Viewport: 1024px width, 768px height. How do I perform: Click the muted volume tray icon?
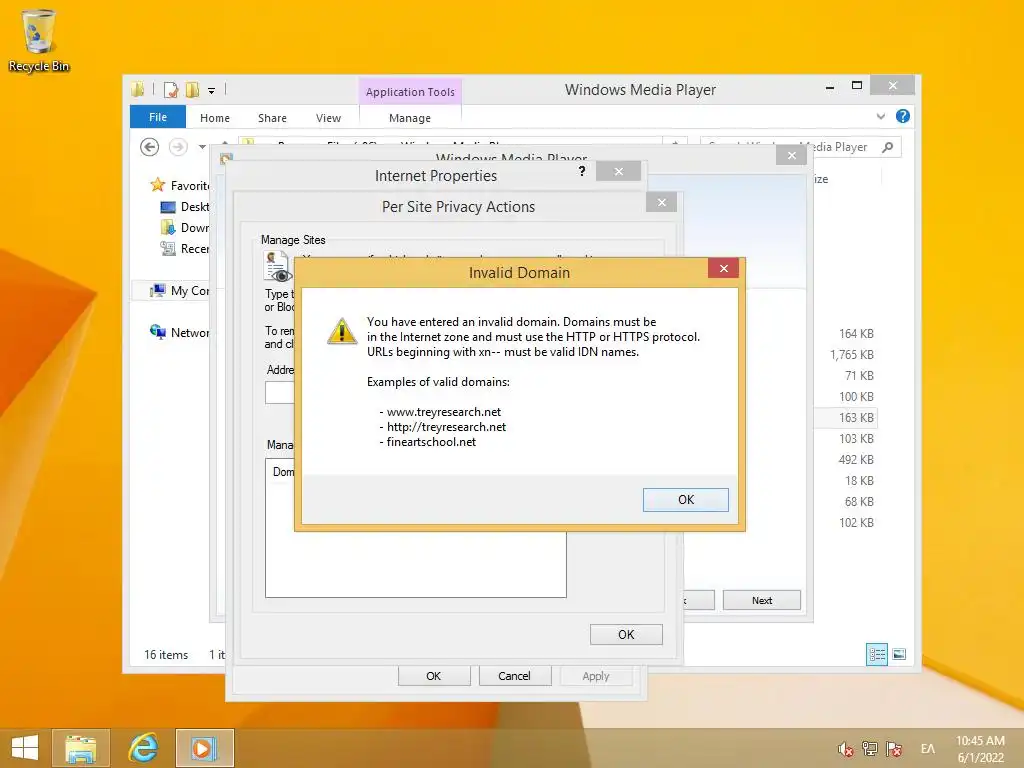point(846,749)
